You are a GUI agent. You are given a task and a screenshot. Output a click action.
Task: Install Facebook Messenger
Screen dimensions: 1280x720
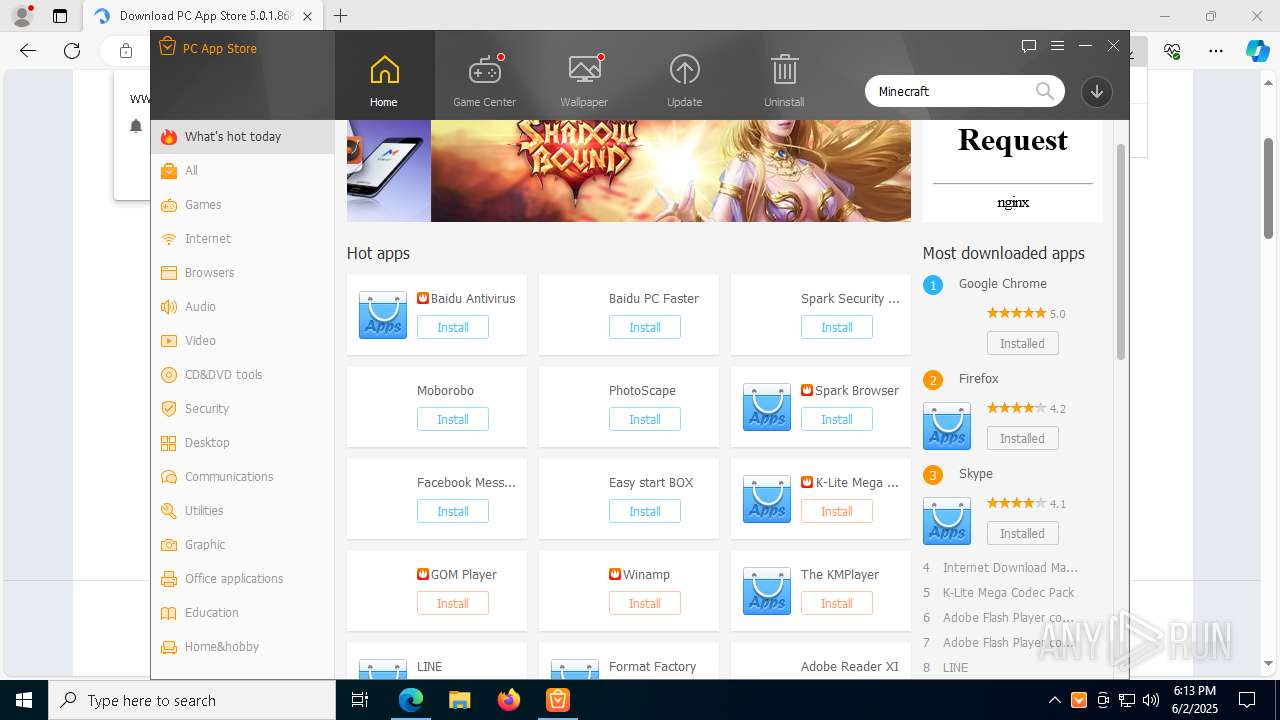coord(453,512)
